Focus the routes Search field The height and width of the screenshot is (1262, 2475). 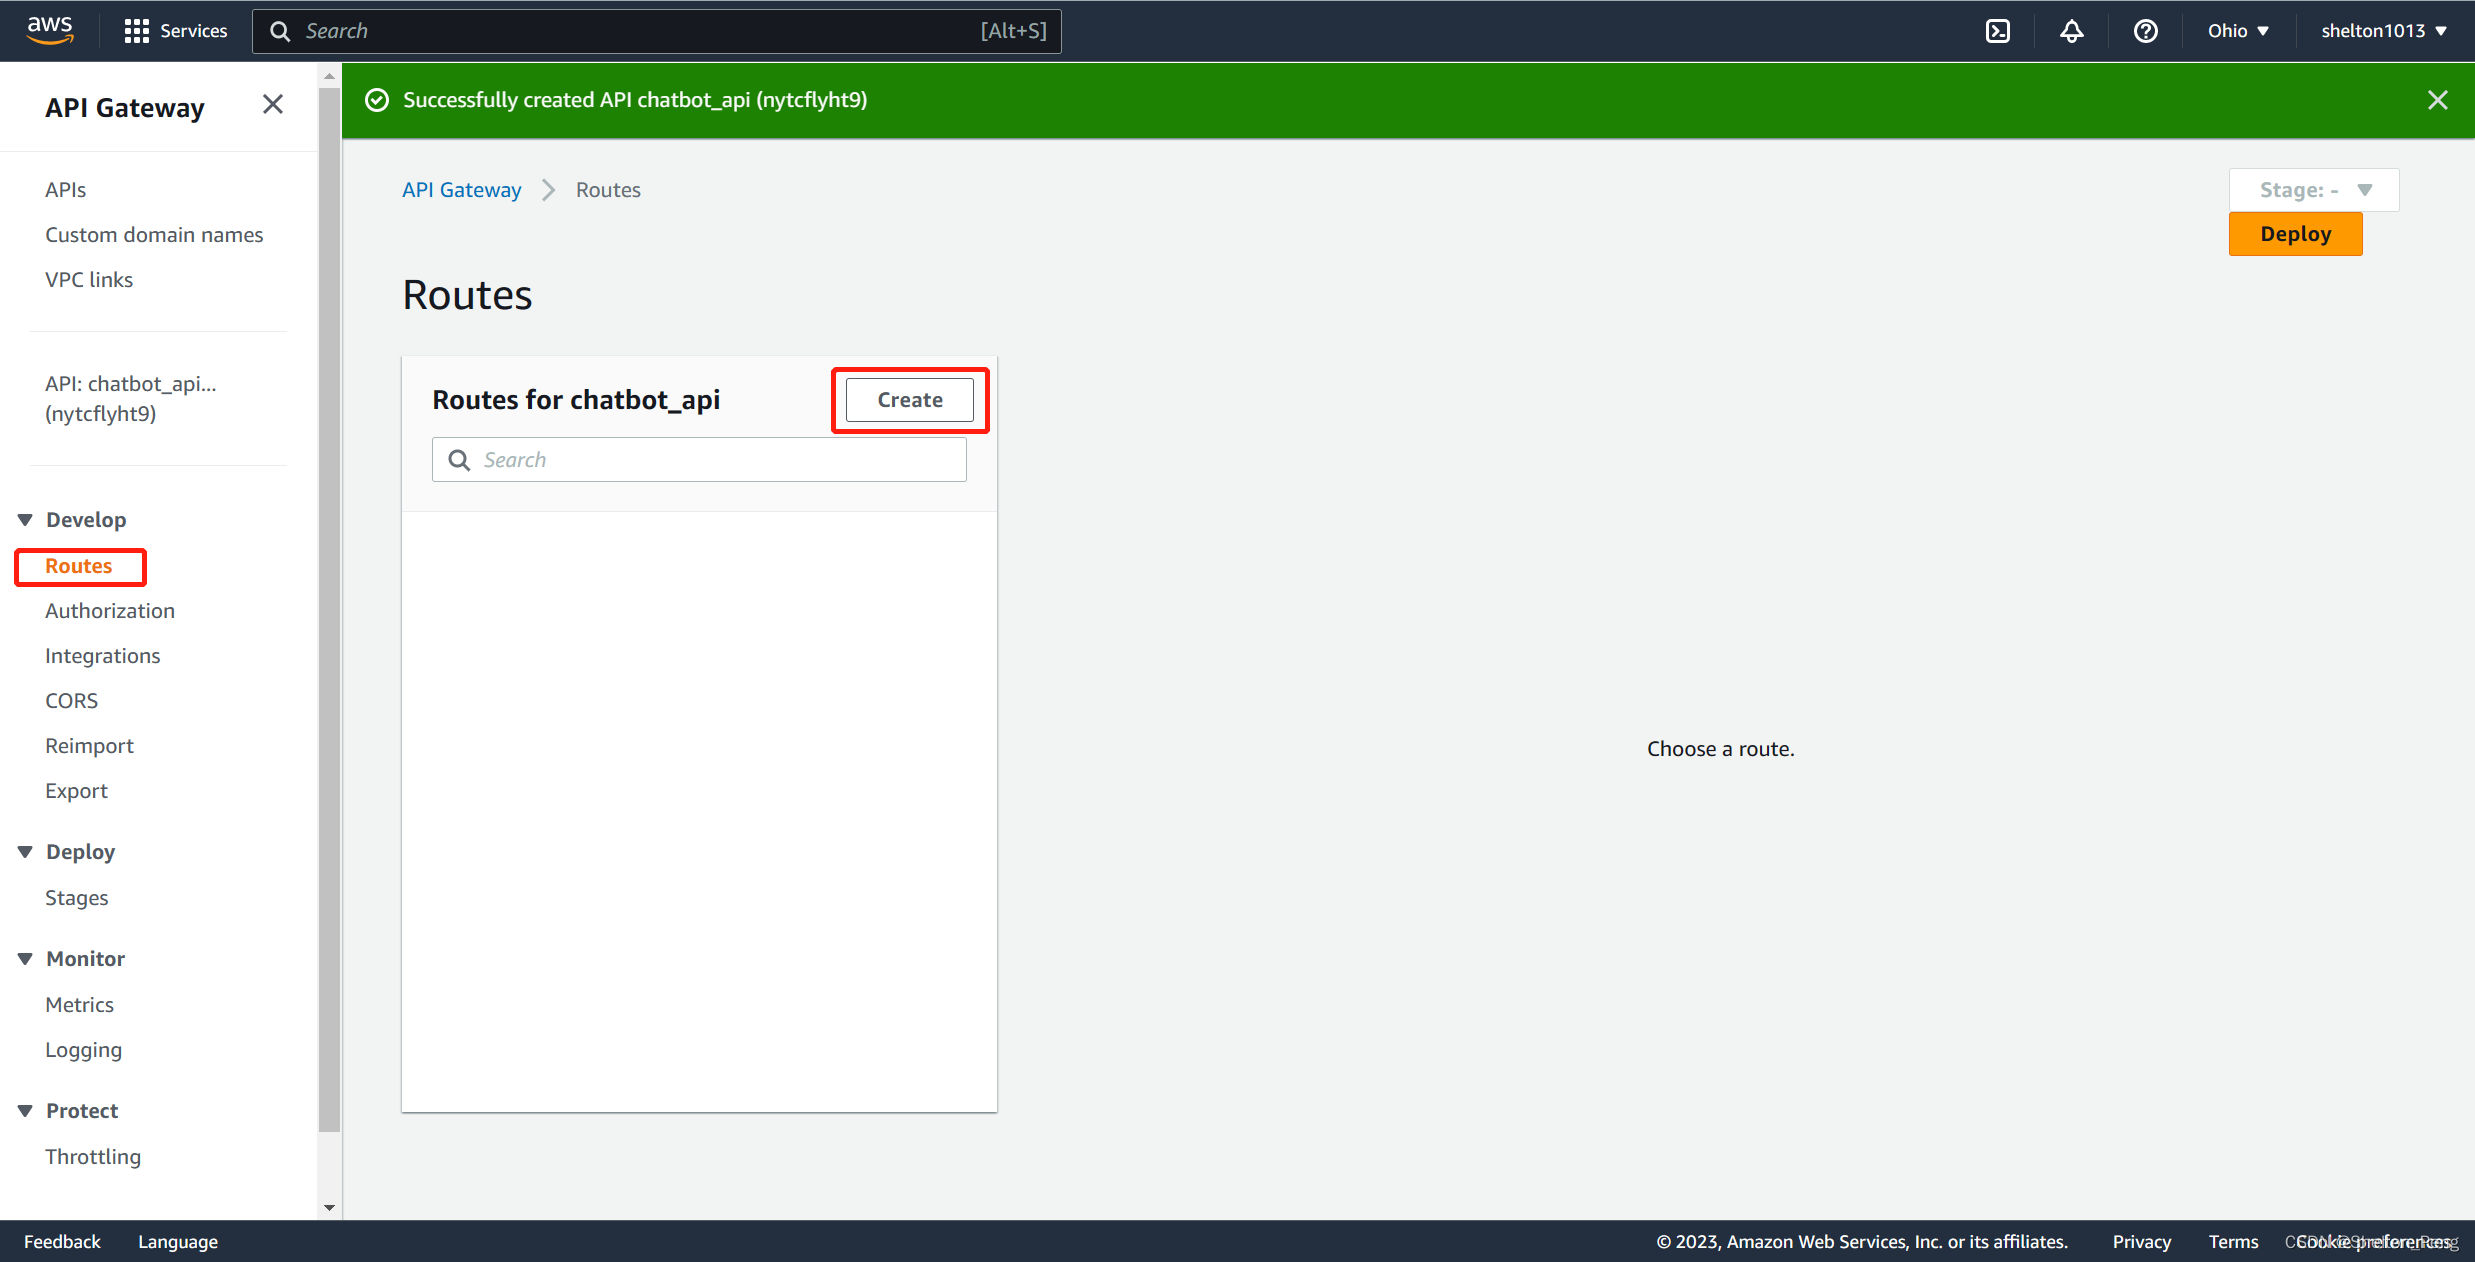[699, 460]
